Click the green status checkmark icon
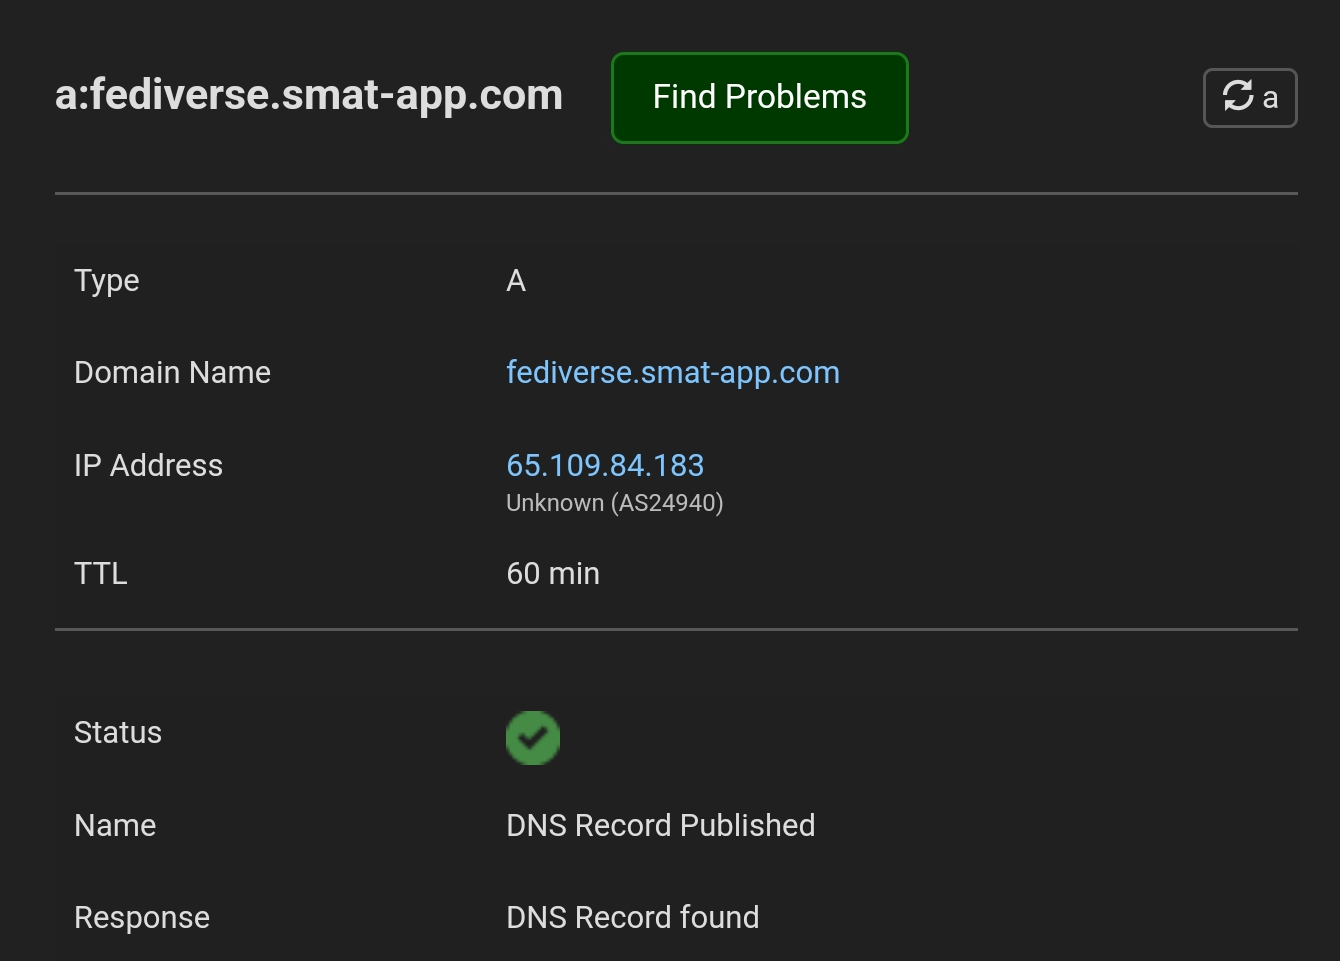This screenshot has width=1340, height=961. [532, 738]
